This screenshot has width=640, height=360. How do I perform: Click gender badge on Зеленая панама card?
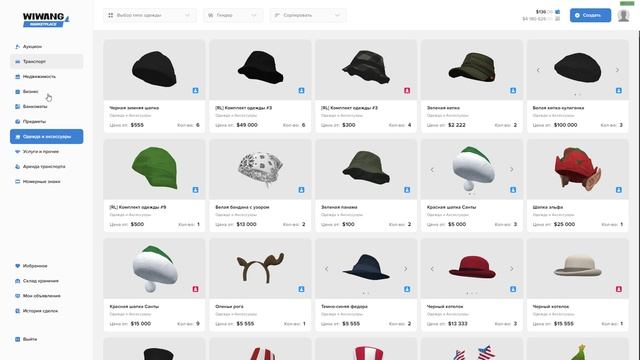(x=407, y=190)
